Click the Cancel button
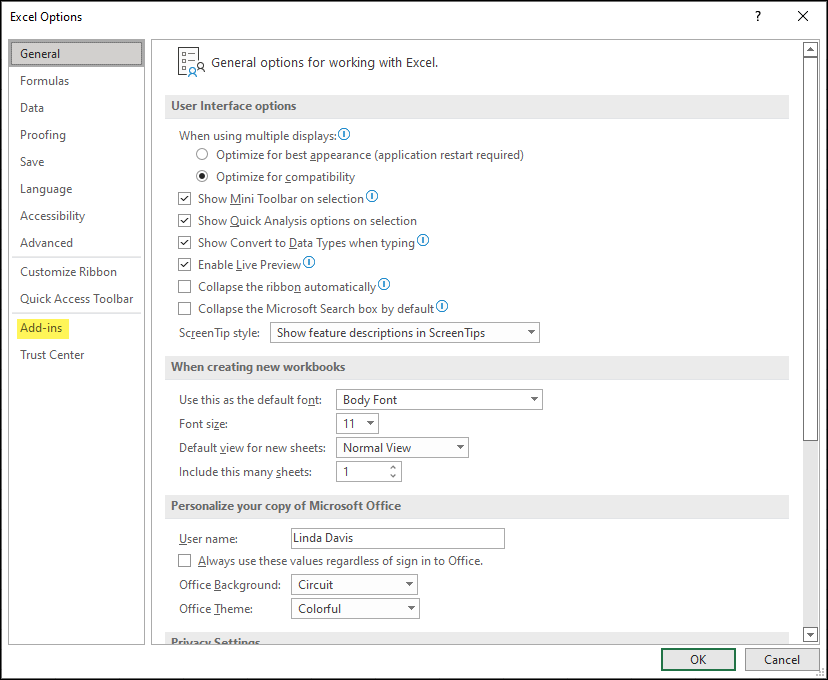828x680 pixels. 782,659
